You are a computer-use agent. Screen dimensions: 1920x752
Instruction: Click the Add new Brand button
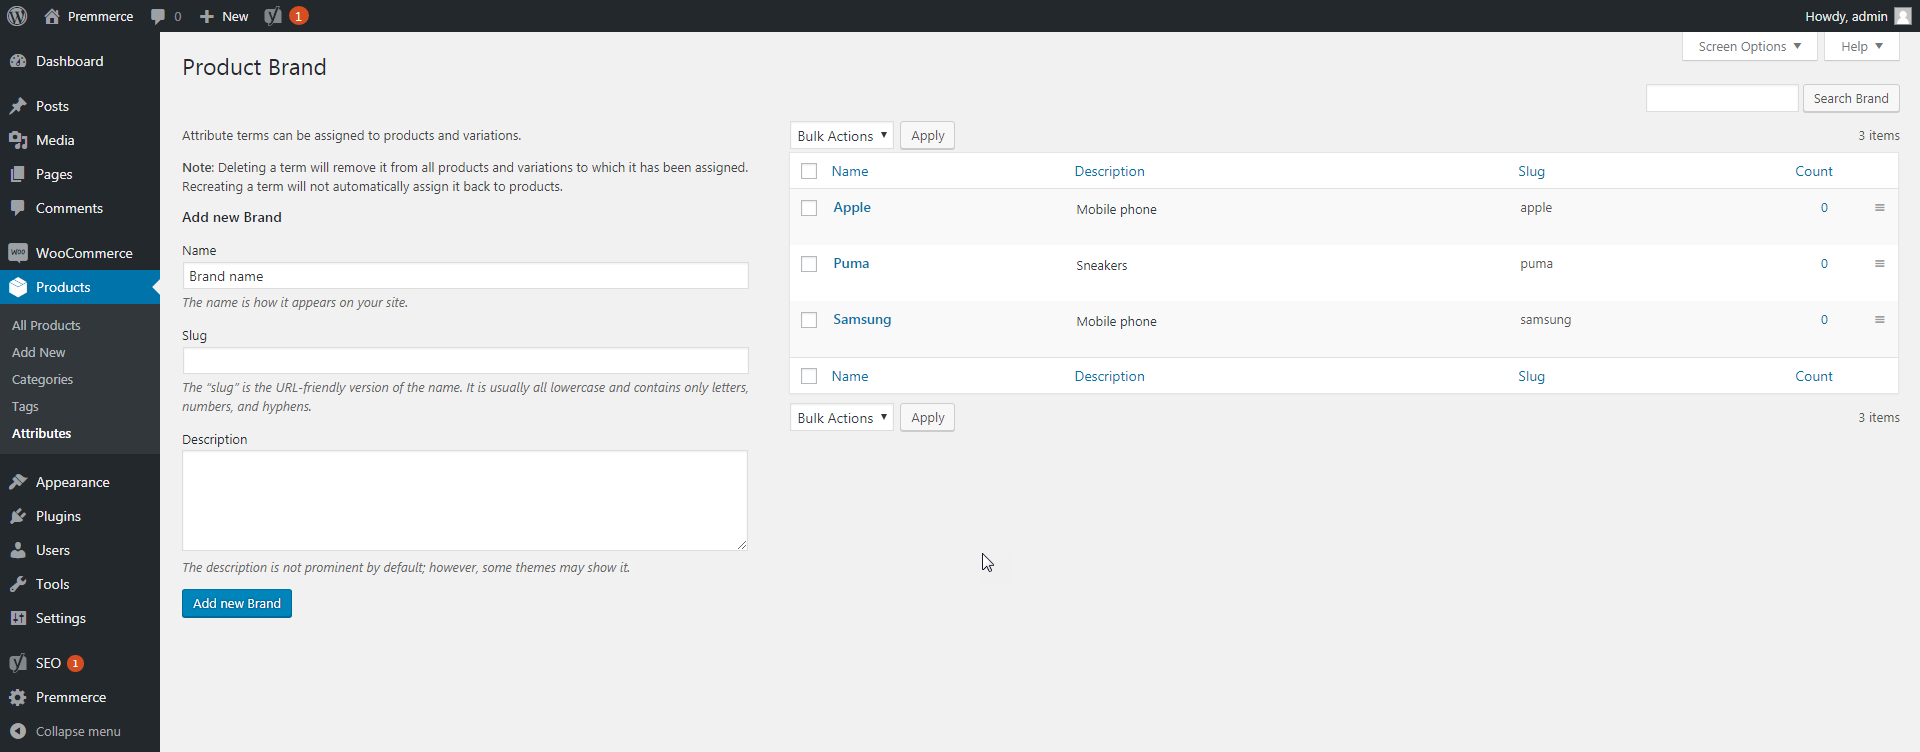pos(237,603)
